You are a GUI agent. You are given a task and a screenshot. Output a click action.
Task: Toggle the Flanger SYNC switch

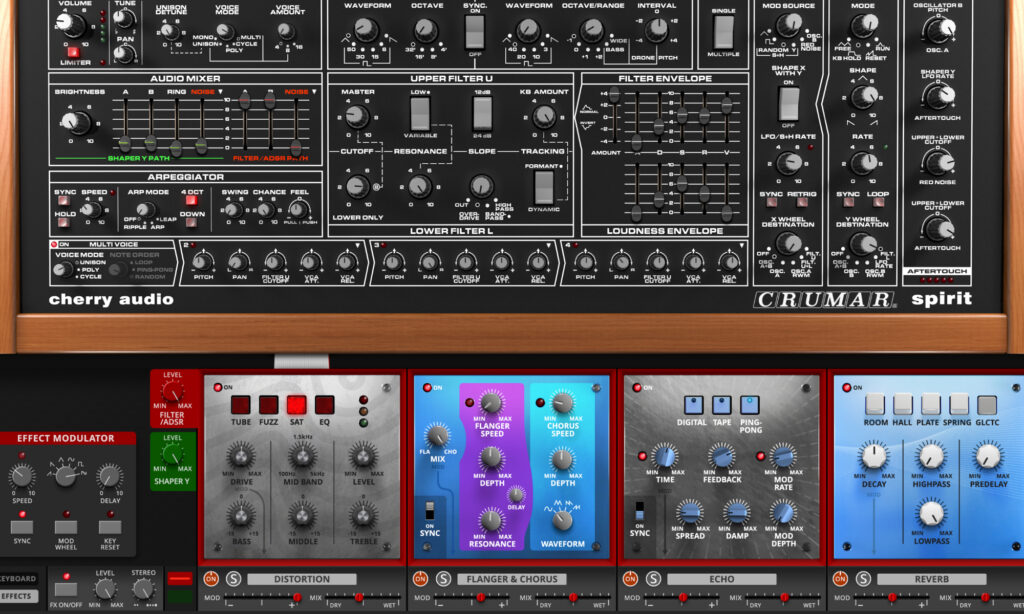430,510
